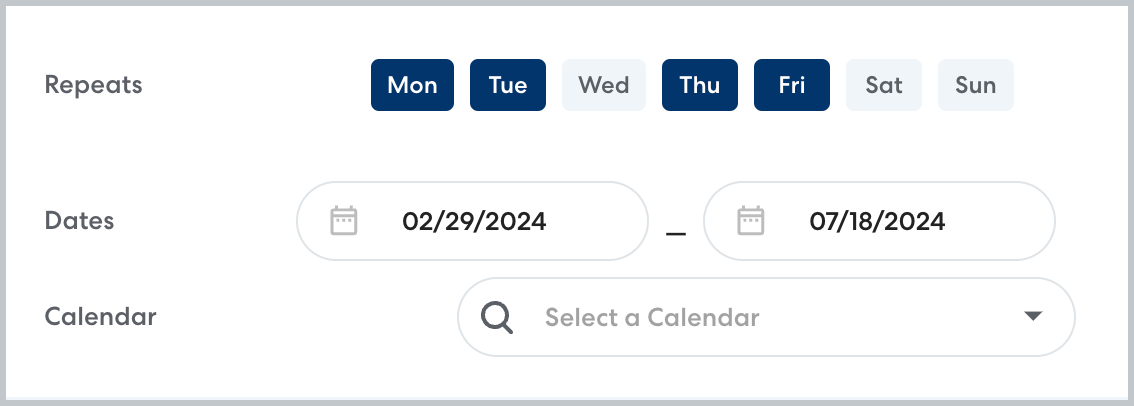Click the Select a Calendar placeholder text
This screenshot has height=406, width=1134.
[652, 318]
